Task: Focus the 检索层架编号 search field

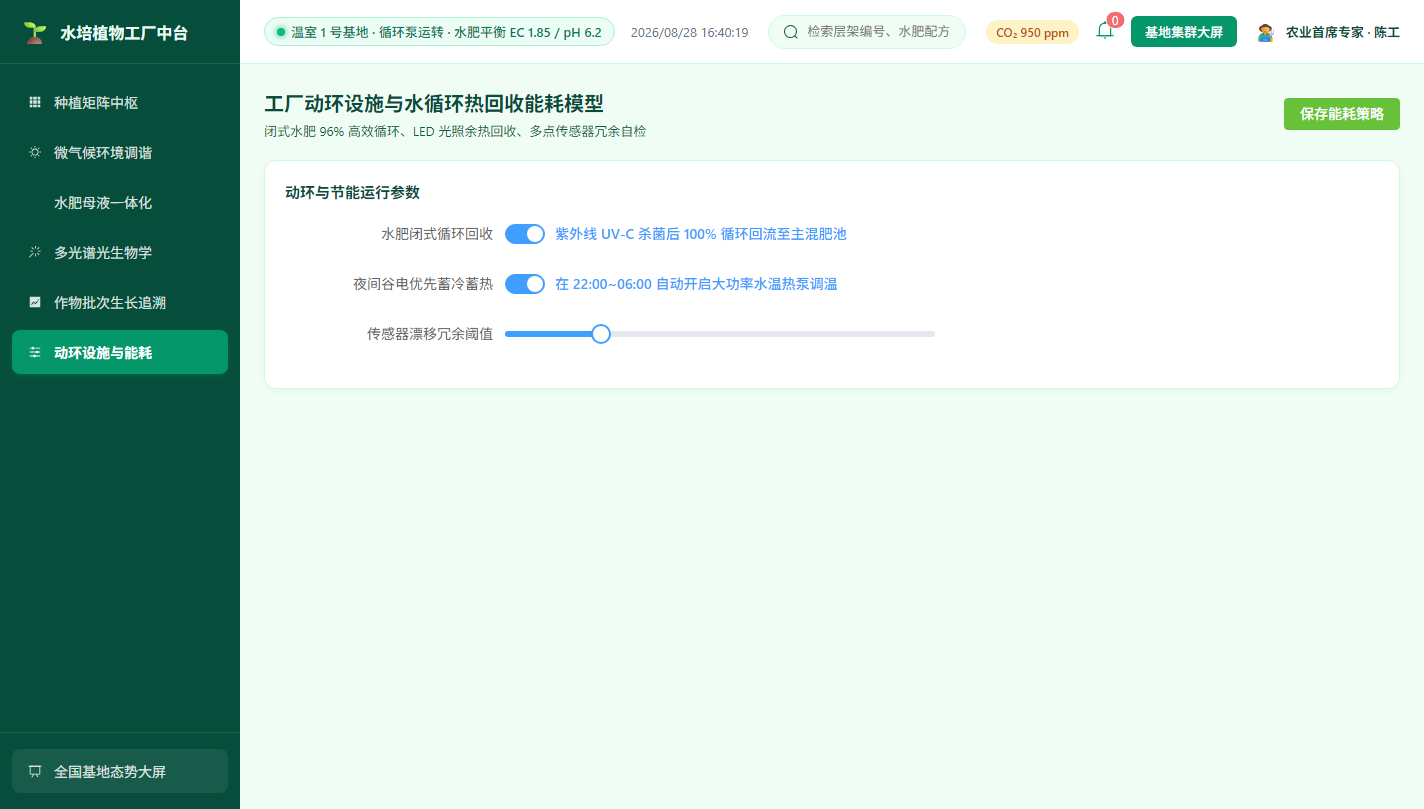Action: 867,32
